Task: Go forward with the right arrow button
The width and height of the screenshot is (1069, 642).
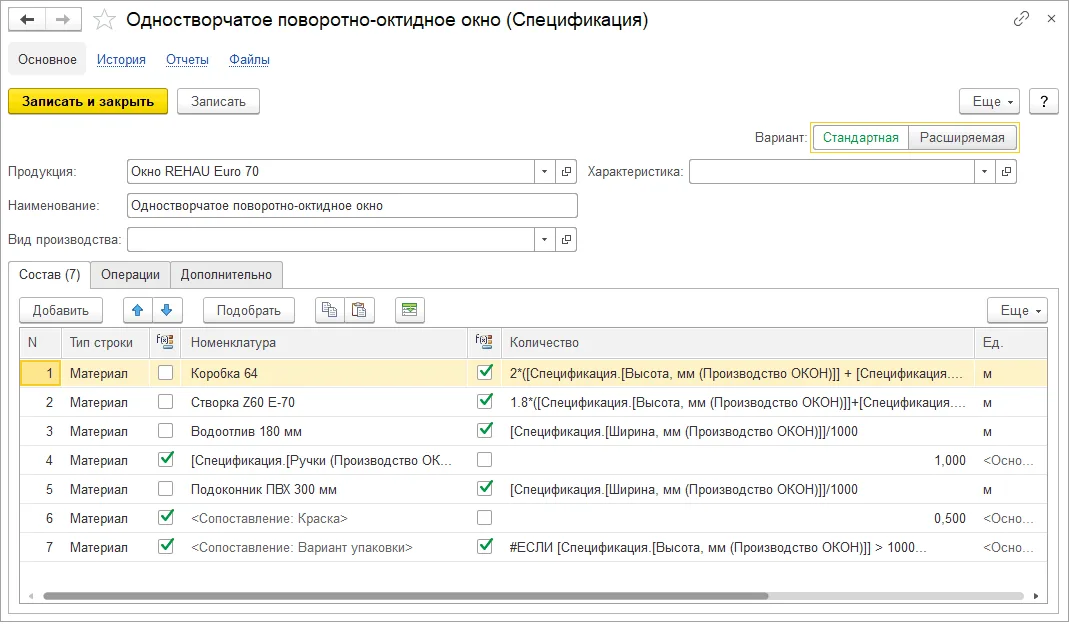Action: 63,20
